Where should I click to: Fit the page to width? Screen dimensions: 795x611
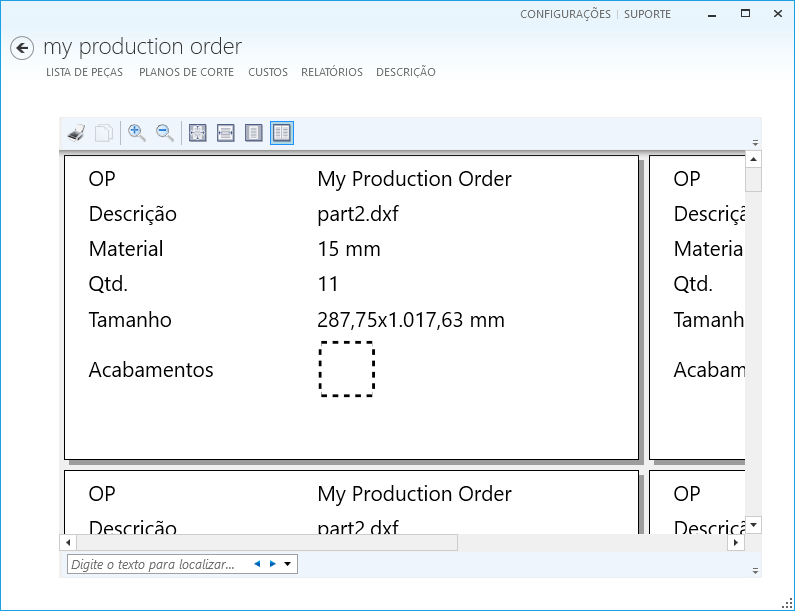[x=226, y=133]
